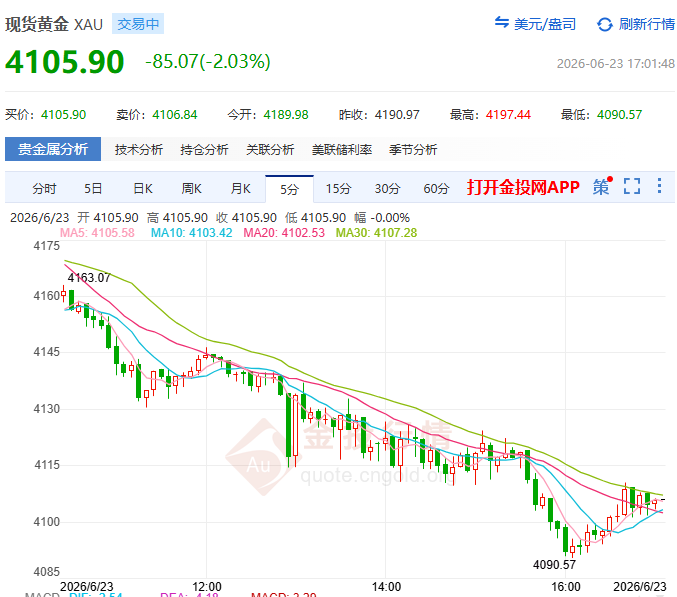
Task: Click the 4130 price axis label
Action: click(x=47, y=409)
